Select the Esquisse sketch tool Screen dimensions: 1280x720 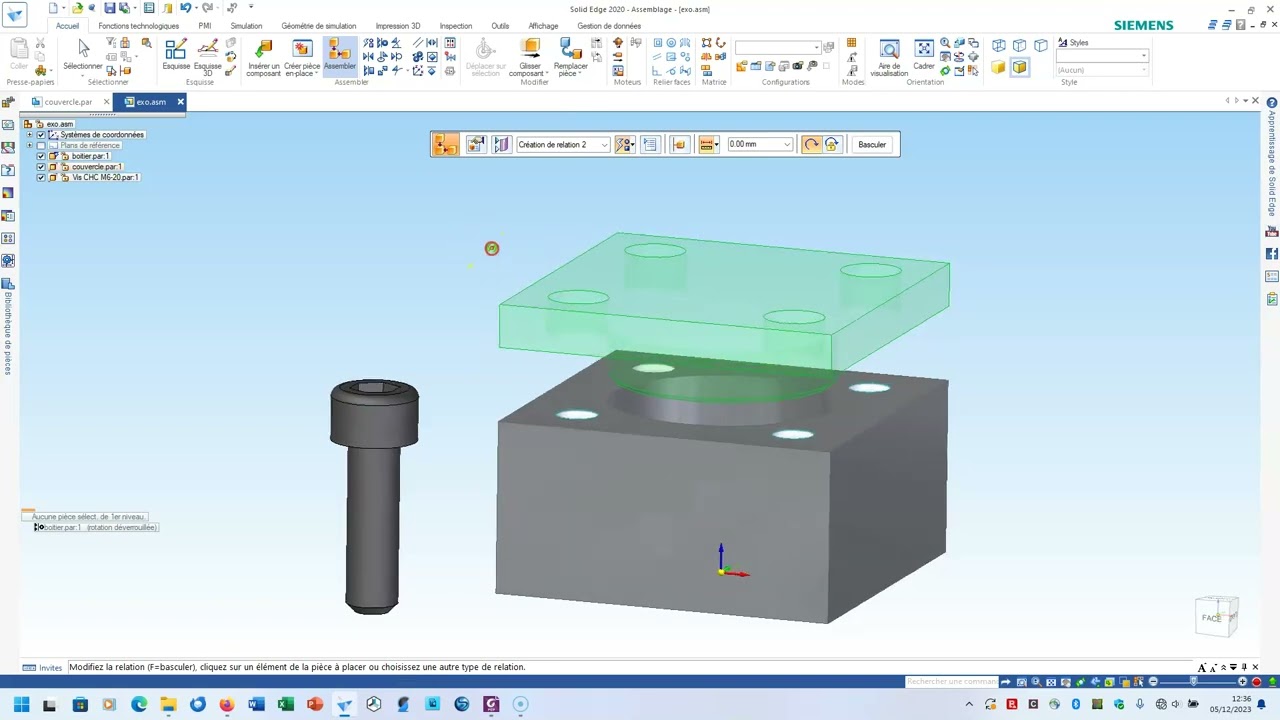176,56
